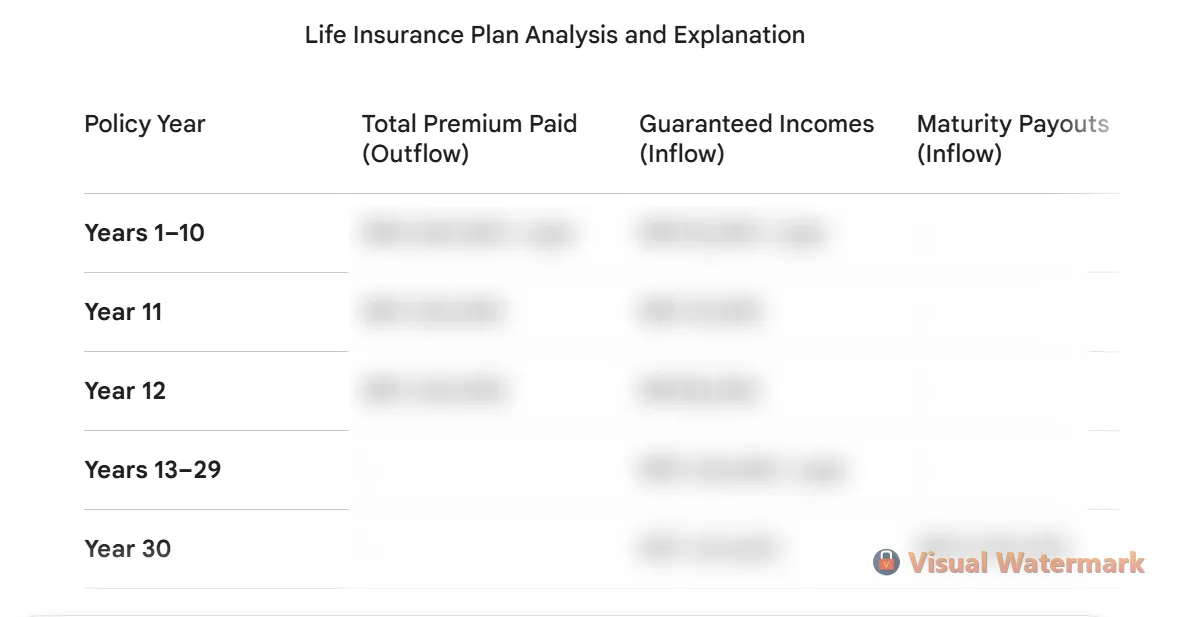Select the Total Premium Paid (Outflow) header
Image resolution: width=1187 pixels, height=617 pixels.
pyautogui.click(x=469, y=138)
